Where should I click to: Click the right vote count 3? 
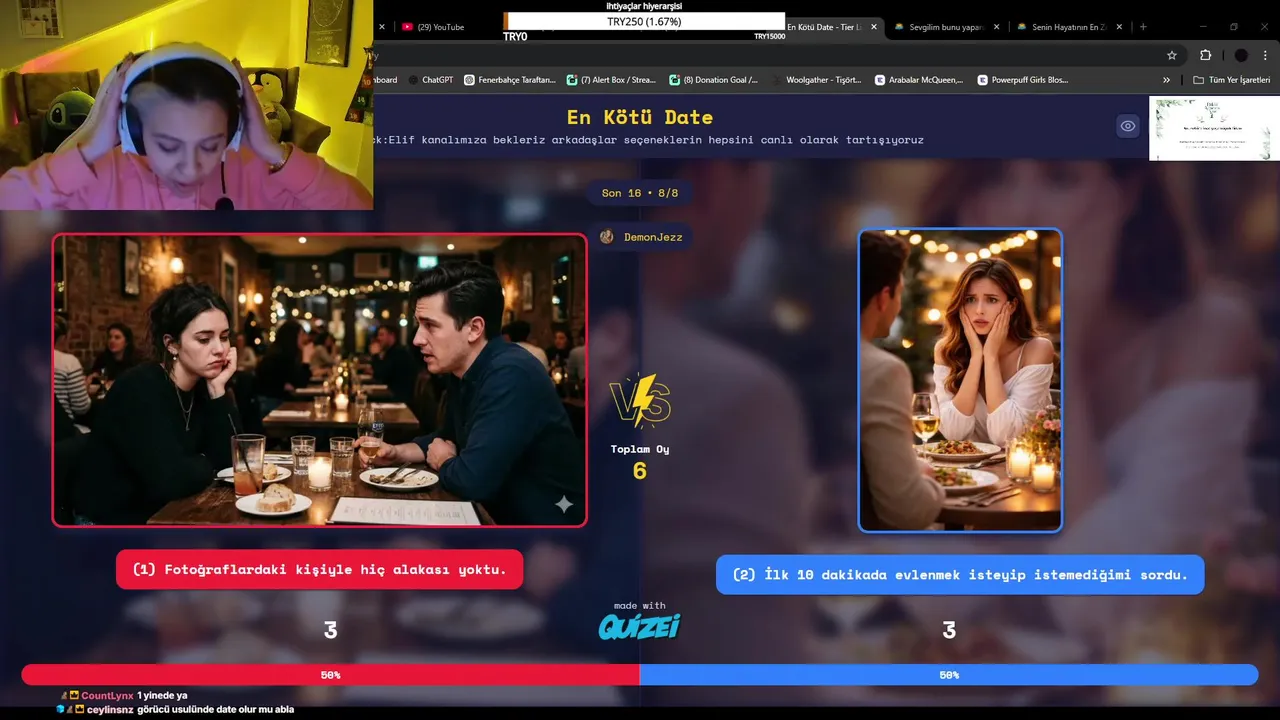(x=949, y=630)
